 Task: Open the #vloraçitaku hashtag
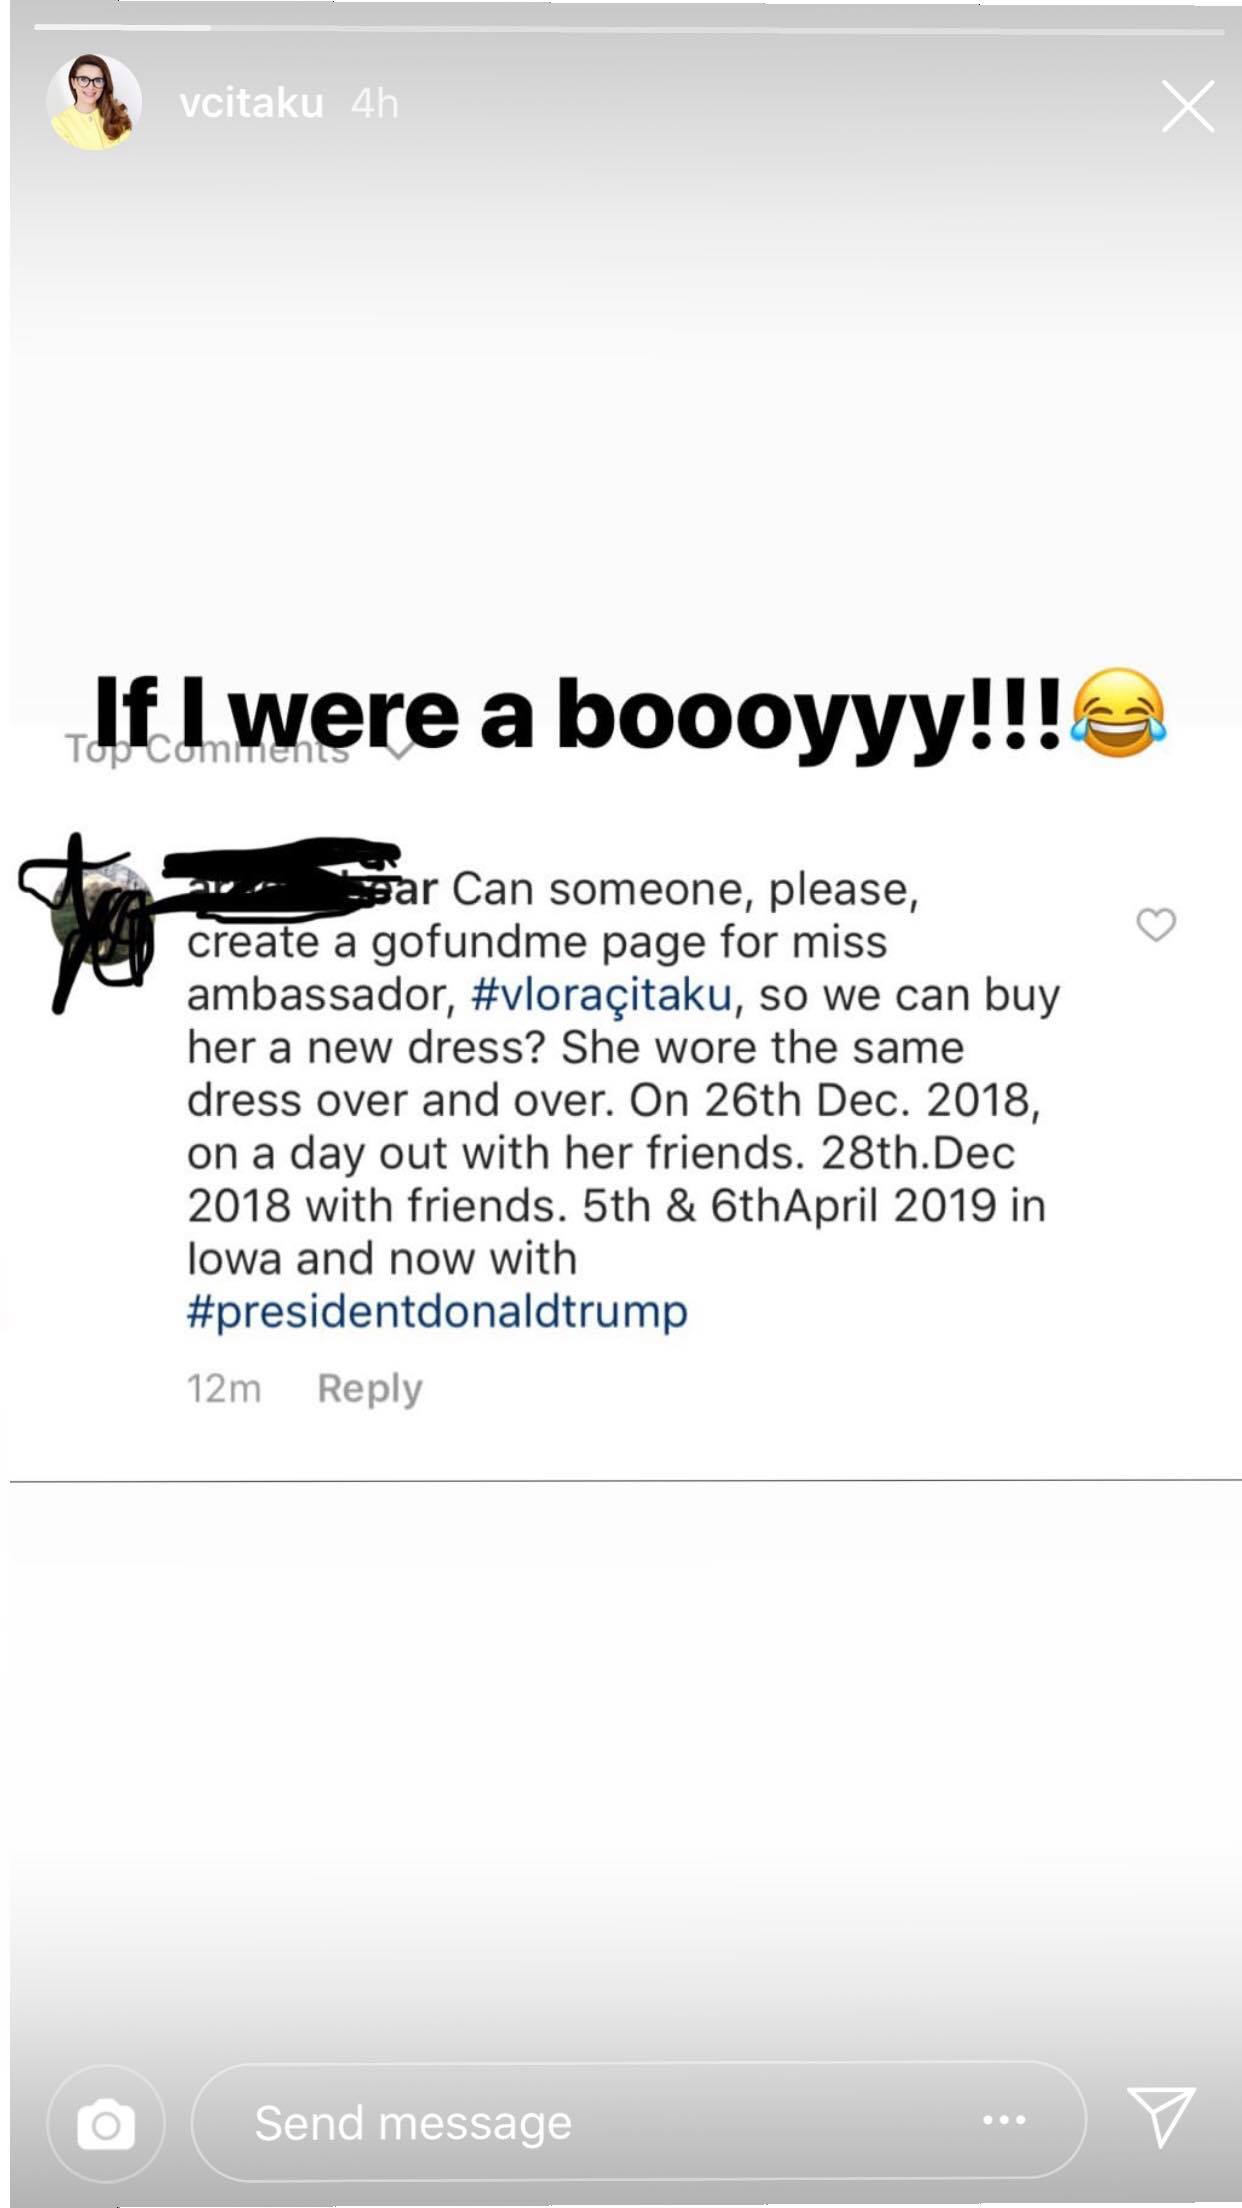tap(601, 996)
